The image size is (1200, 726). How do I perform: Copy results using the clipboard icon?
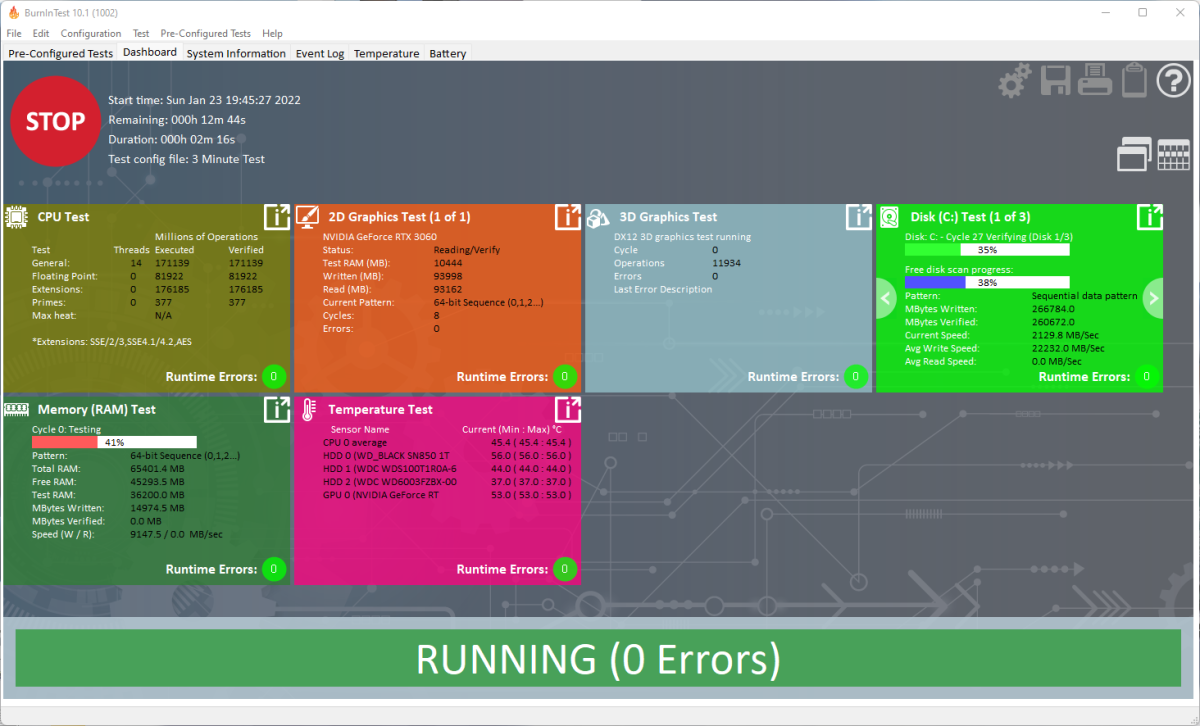click(x=1134, y=80)
